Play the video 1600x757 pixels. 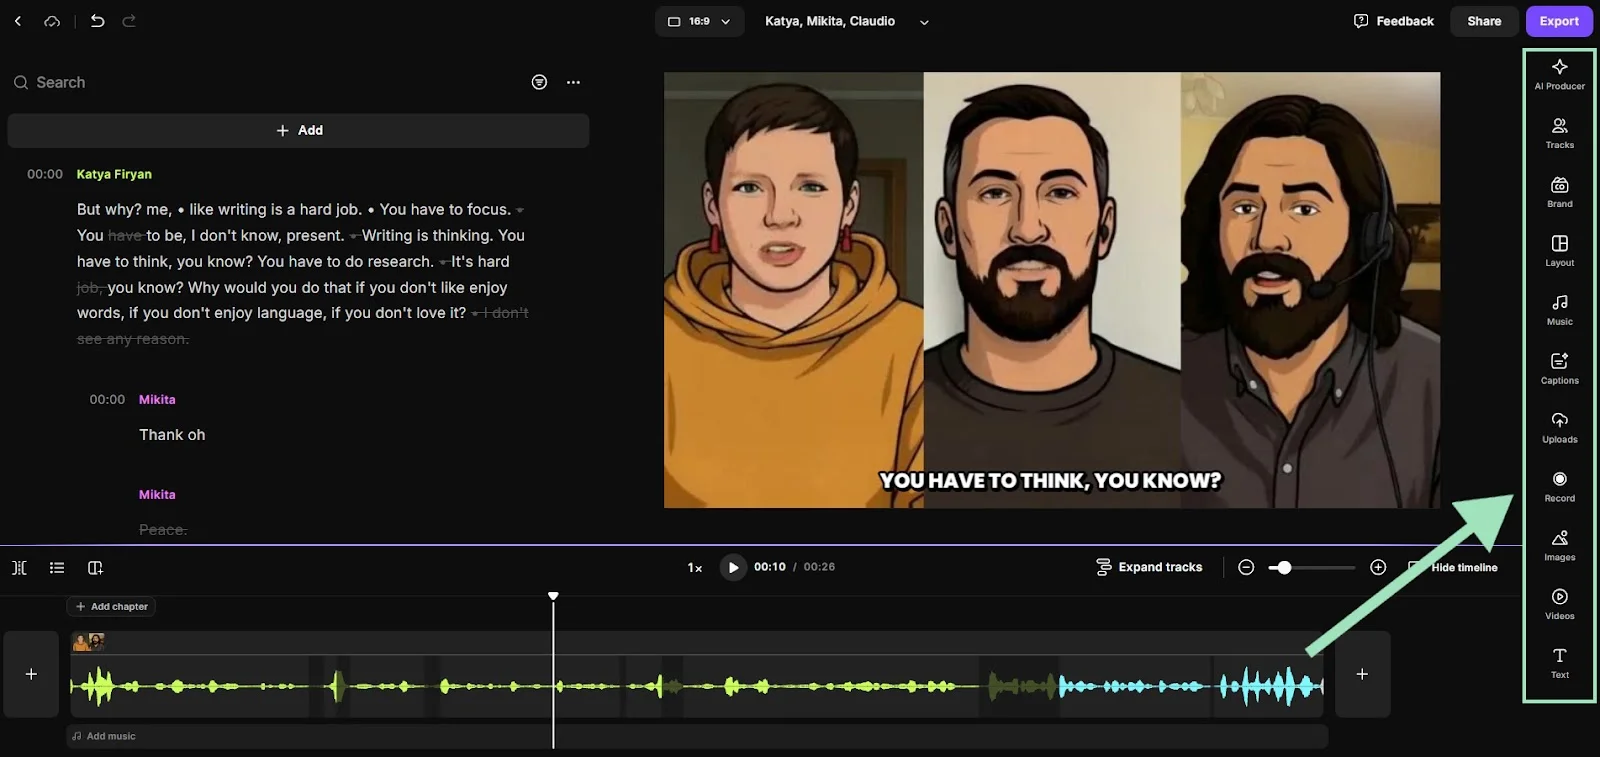click(x=733, y=567)
